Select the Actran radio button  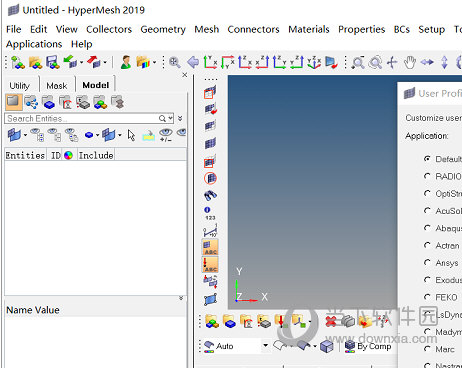tap(427, 245)
